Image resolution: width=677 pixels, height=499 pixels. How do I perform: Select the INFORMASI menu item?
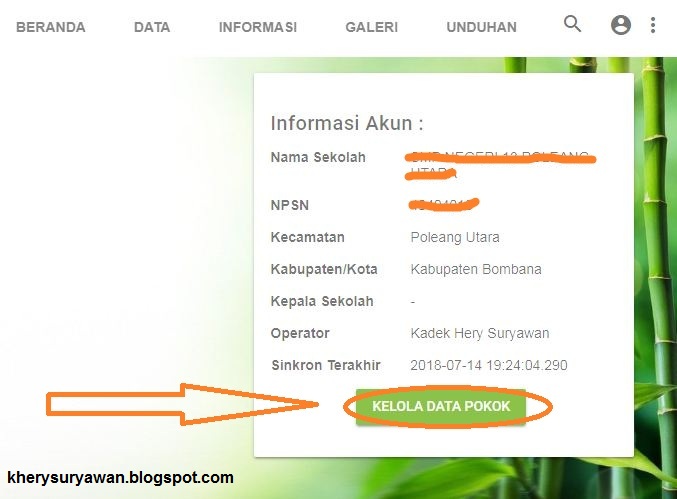(x=258, y=27)
